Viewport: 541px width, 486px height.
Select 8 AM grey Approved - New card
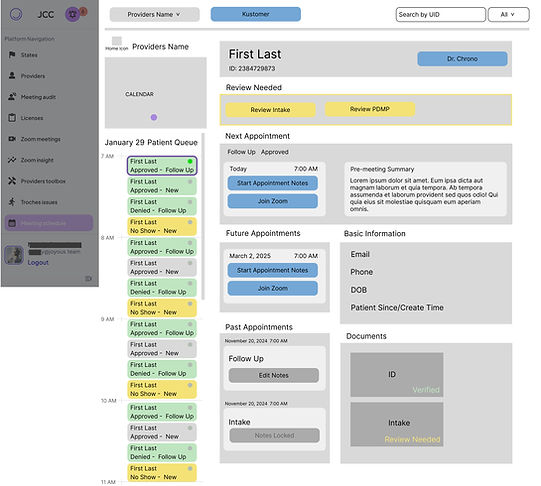coord(162,267)
